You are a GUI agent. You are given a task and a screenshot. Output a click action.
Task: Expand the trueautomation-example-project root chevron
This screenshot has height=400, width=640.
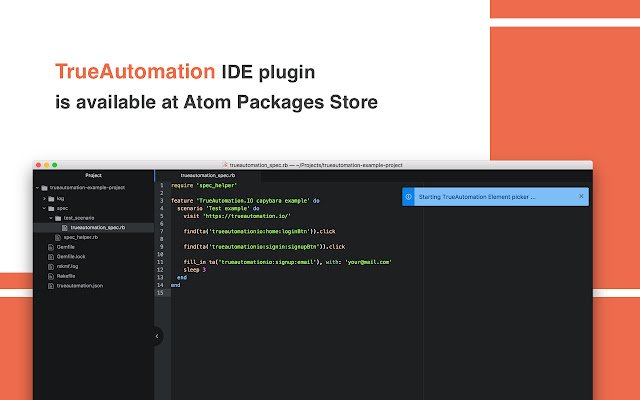point(37,188)
